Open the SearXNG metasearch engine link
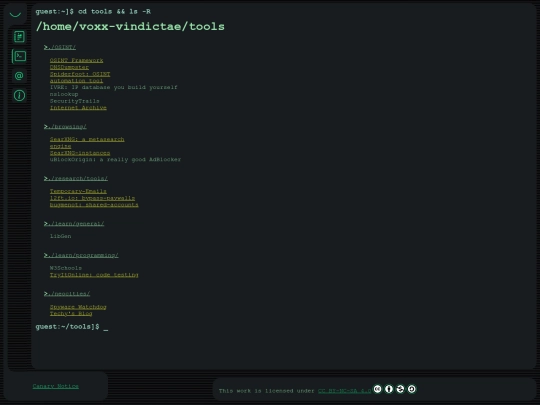This screenshot has width=540, height=405. click(87, 143)
